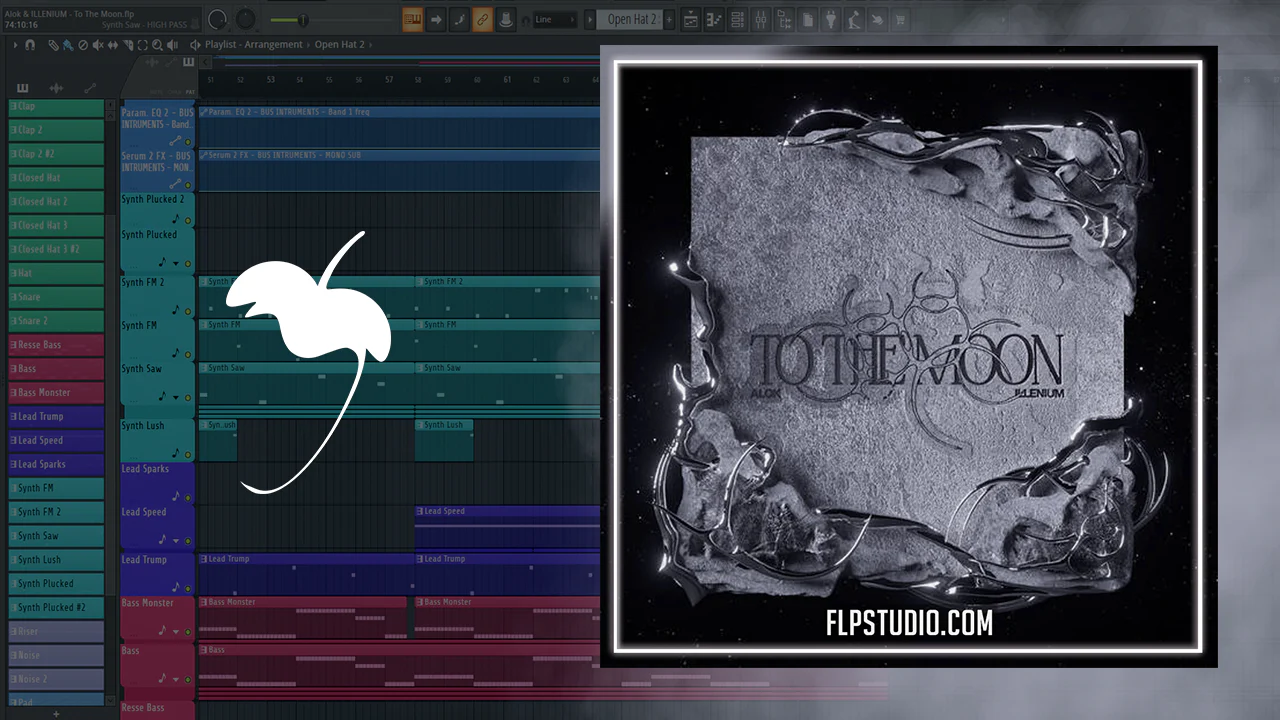Select the marquee Select tool
Viewport: 1280px width, 720px height.
click(x=143, y=45)
